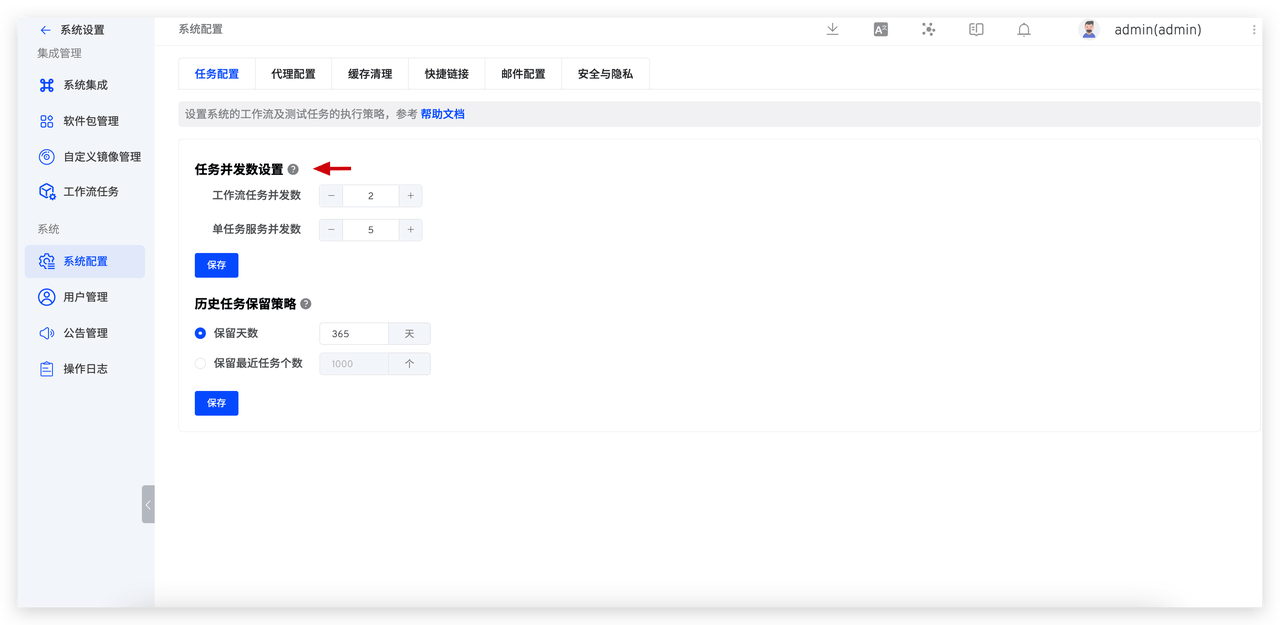Viewport: 1280px width, 625px height.
Task: Click the notification bell icon
Action: (1024, 30)
